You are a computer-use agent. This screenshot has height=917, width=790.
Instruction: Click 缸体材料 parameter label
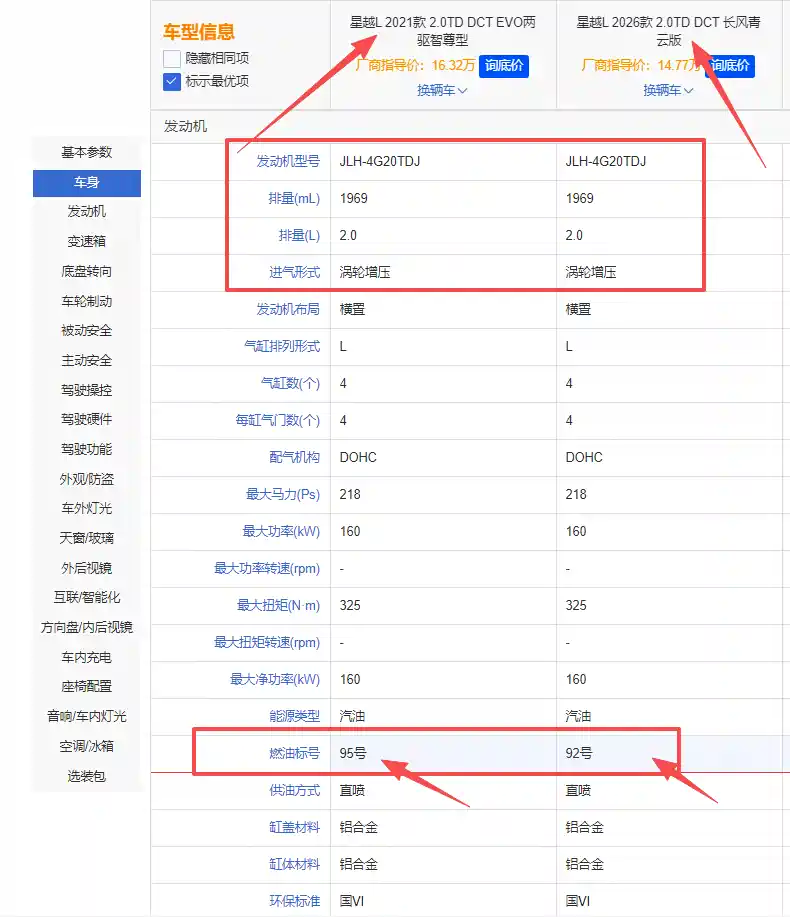click(294, 864)
